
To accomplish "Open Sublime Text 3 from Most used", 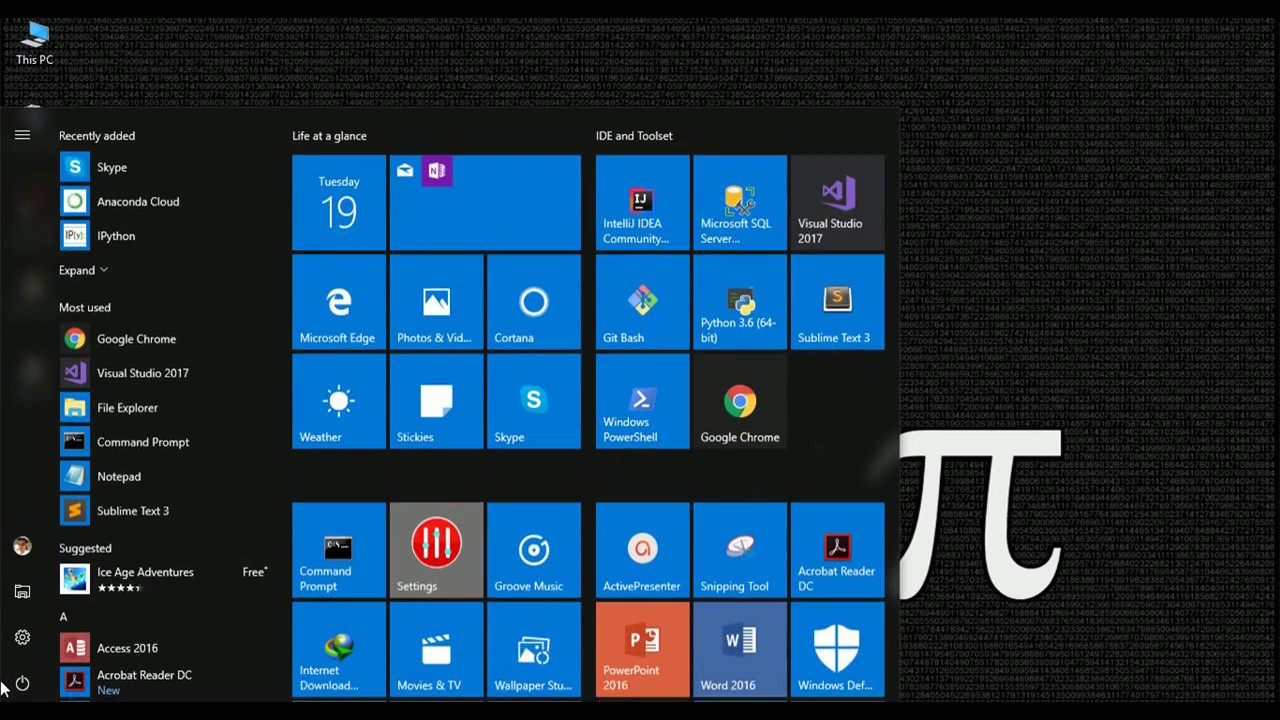I will 164,511.
